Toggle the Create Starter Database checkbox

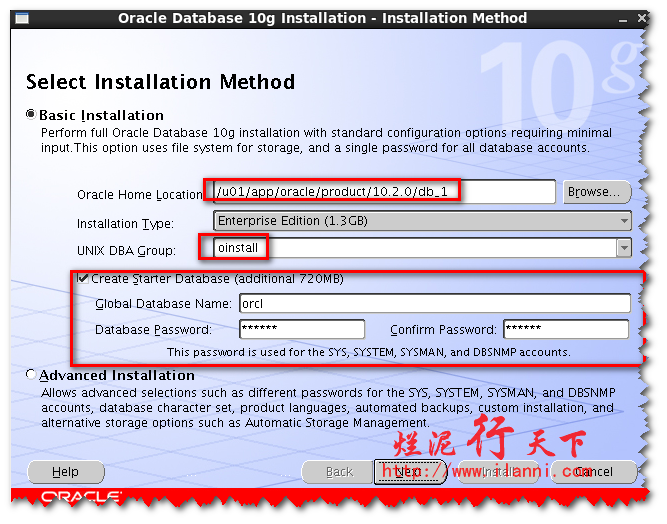tap(83, 278)
